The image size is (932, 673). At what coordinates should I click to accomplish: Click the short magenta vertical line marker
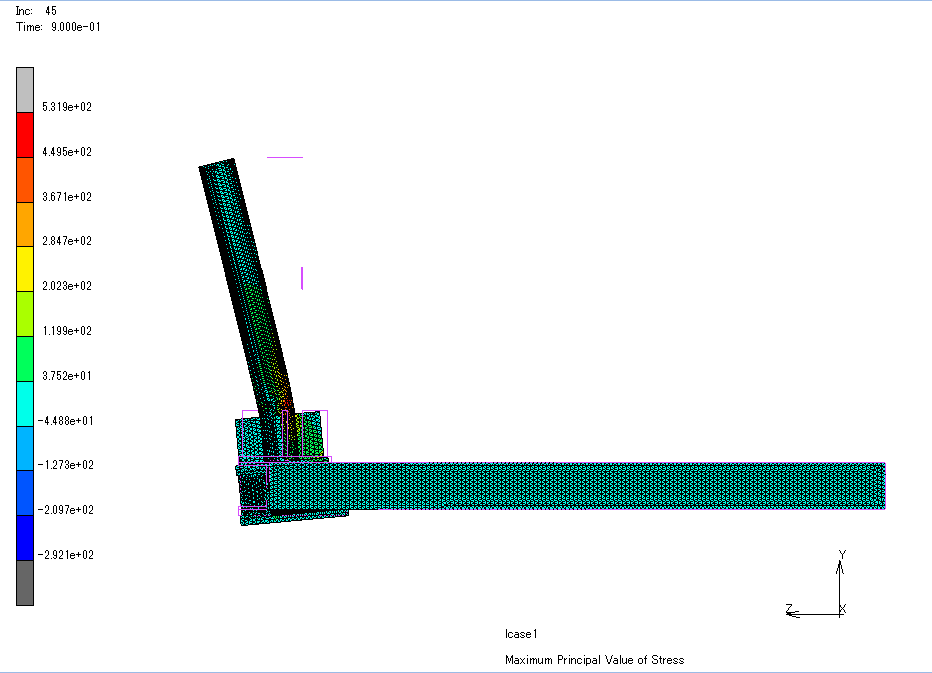[302, 278]
